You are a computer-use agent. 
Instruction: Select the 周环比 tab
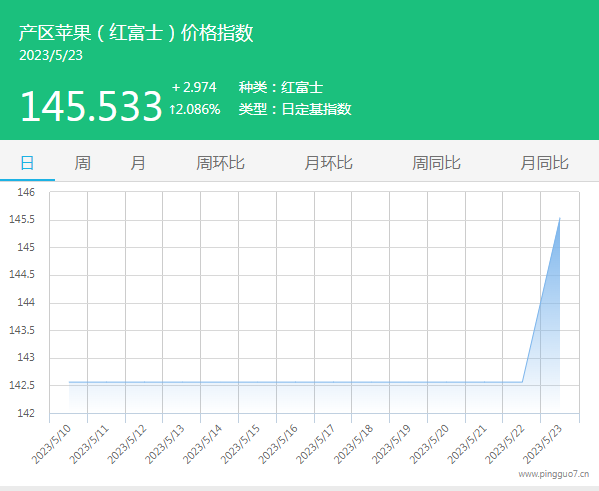pyautogui.click(x=220, y=163)
